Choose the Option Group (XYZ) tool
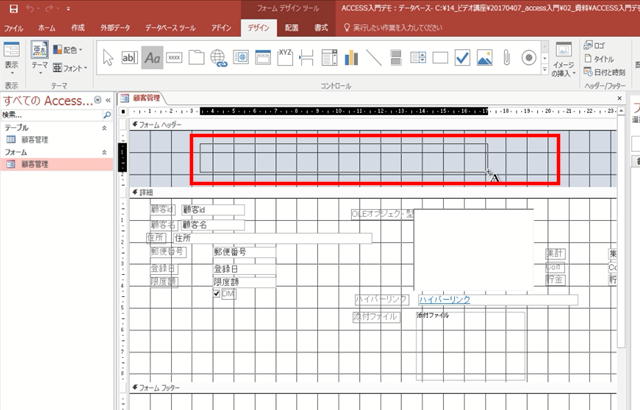The image size is (640, 410). [x=285, y=58]
